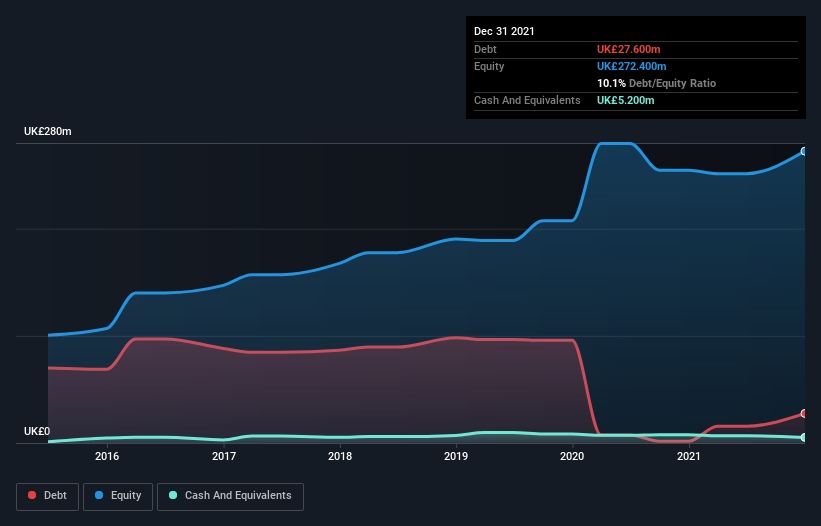Image resolution: width=821 pixels, height=526 pixels.
Task: Click the Cash And Equivalents tooltip label
Action: 527,100
